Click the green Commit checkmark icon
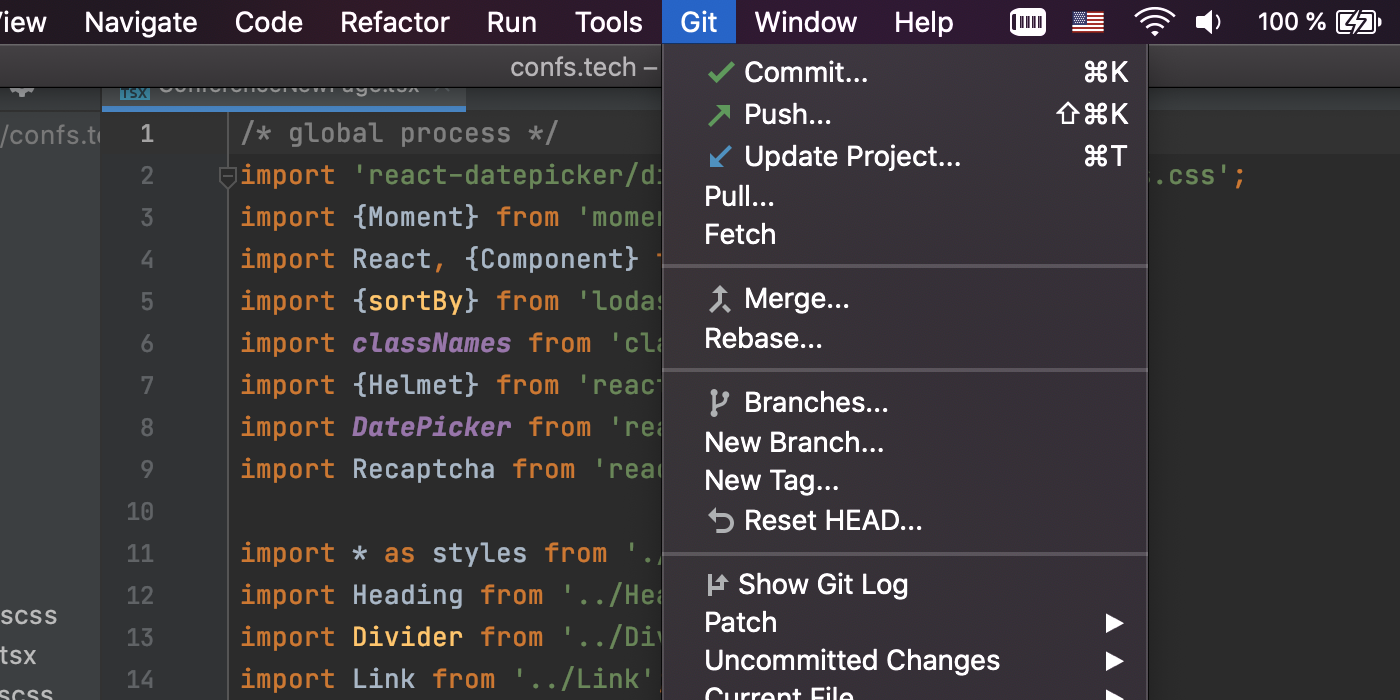 pos(720,72)
